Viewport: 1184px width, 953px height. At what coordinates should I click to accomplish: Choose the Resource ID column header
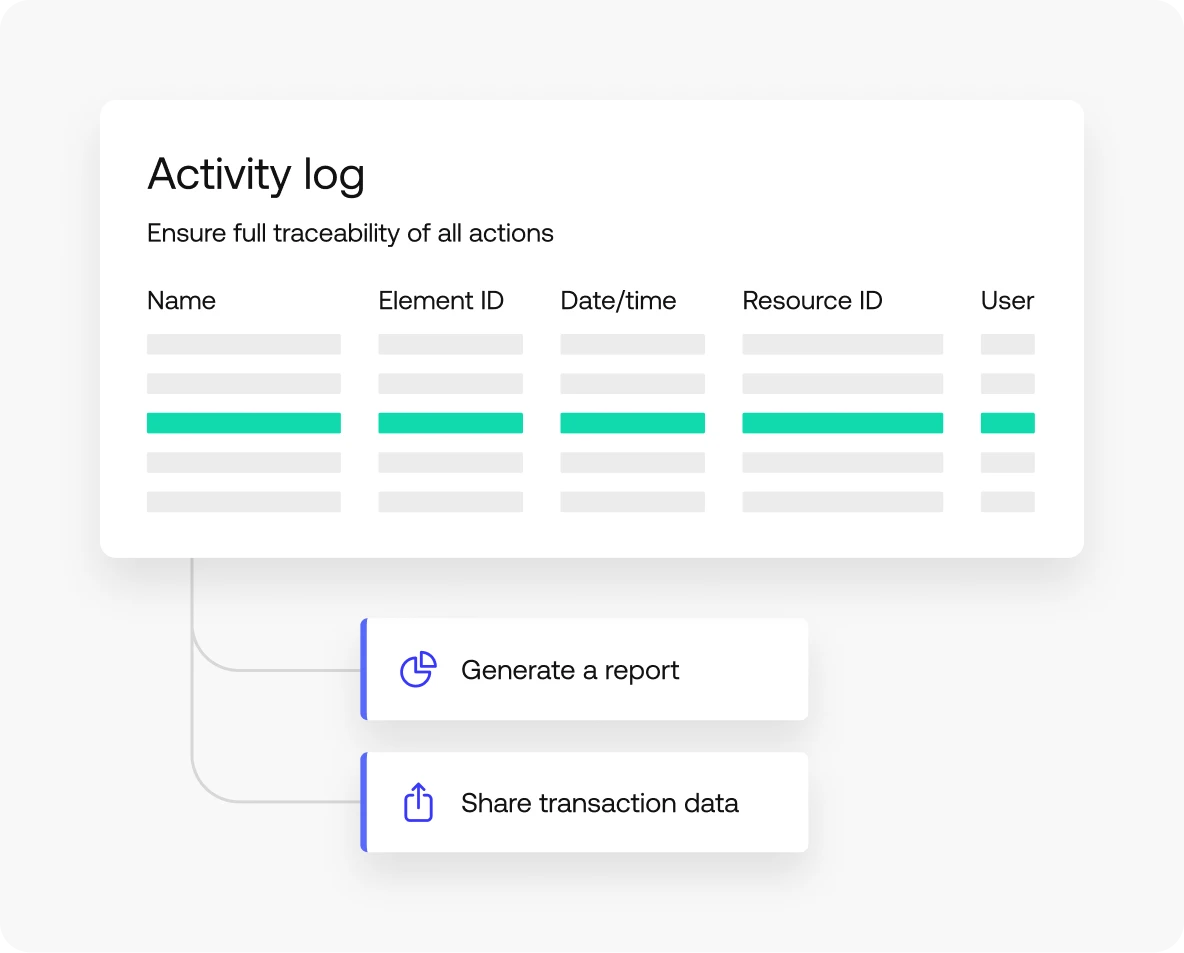(812, 301)
